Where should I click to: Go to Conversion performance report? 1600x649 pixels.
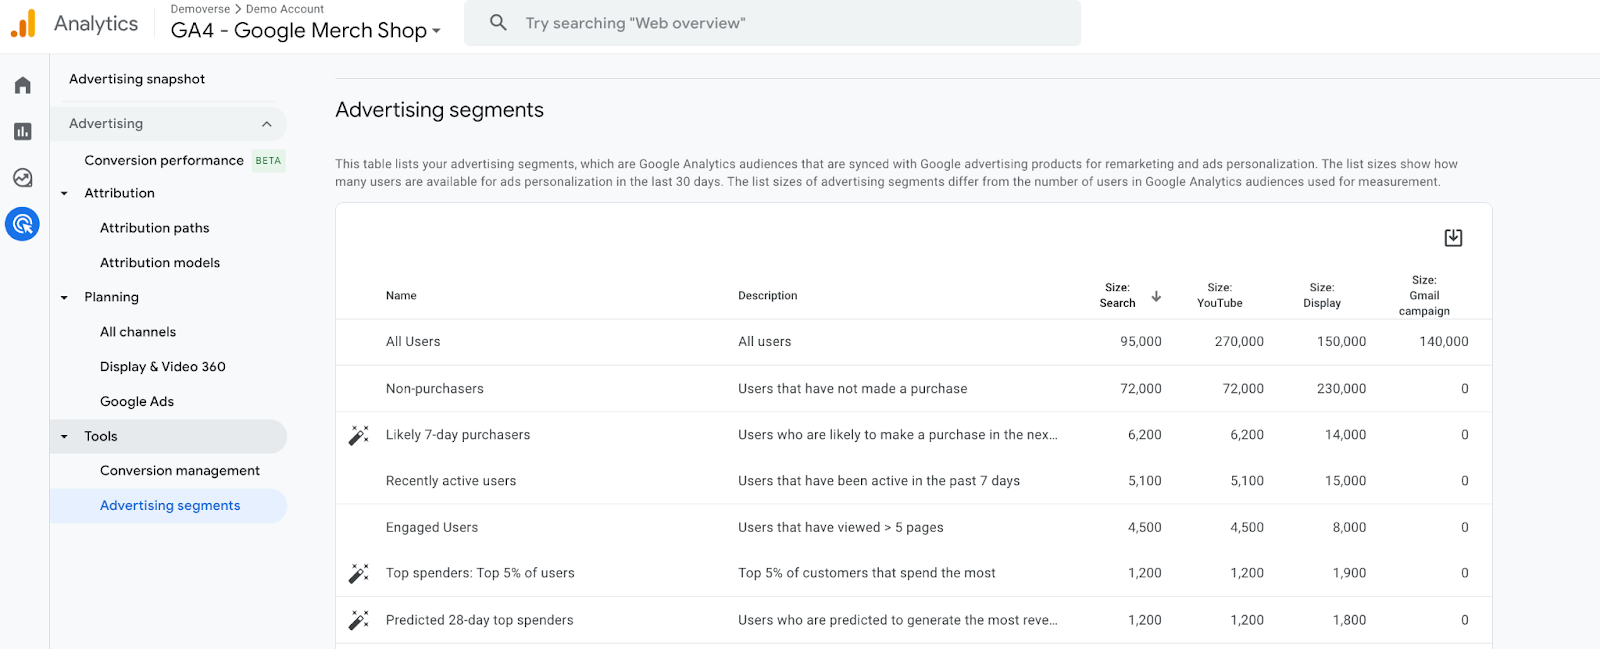pyautogui.click(x=164, y=160)
